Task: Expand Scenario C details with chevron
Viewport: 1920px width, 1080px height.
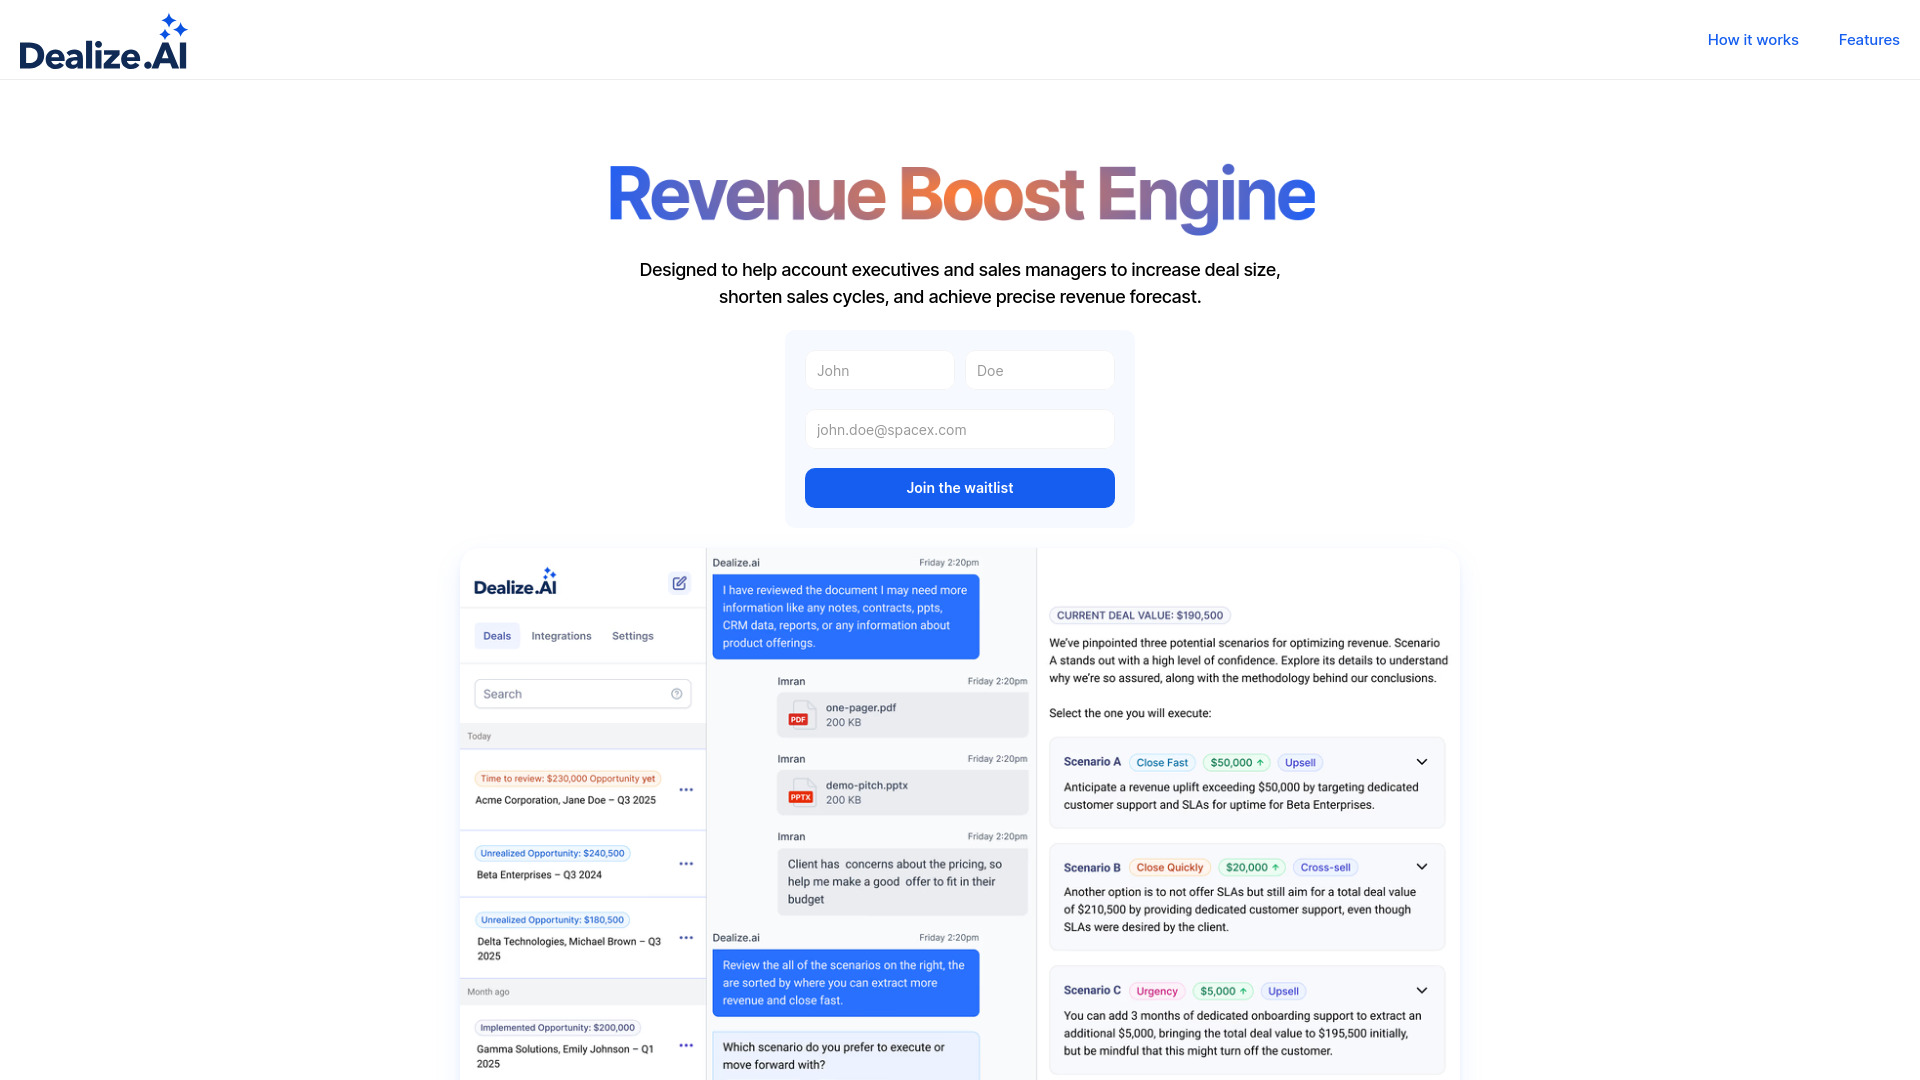Action: click(x=1423, y=990)
